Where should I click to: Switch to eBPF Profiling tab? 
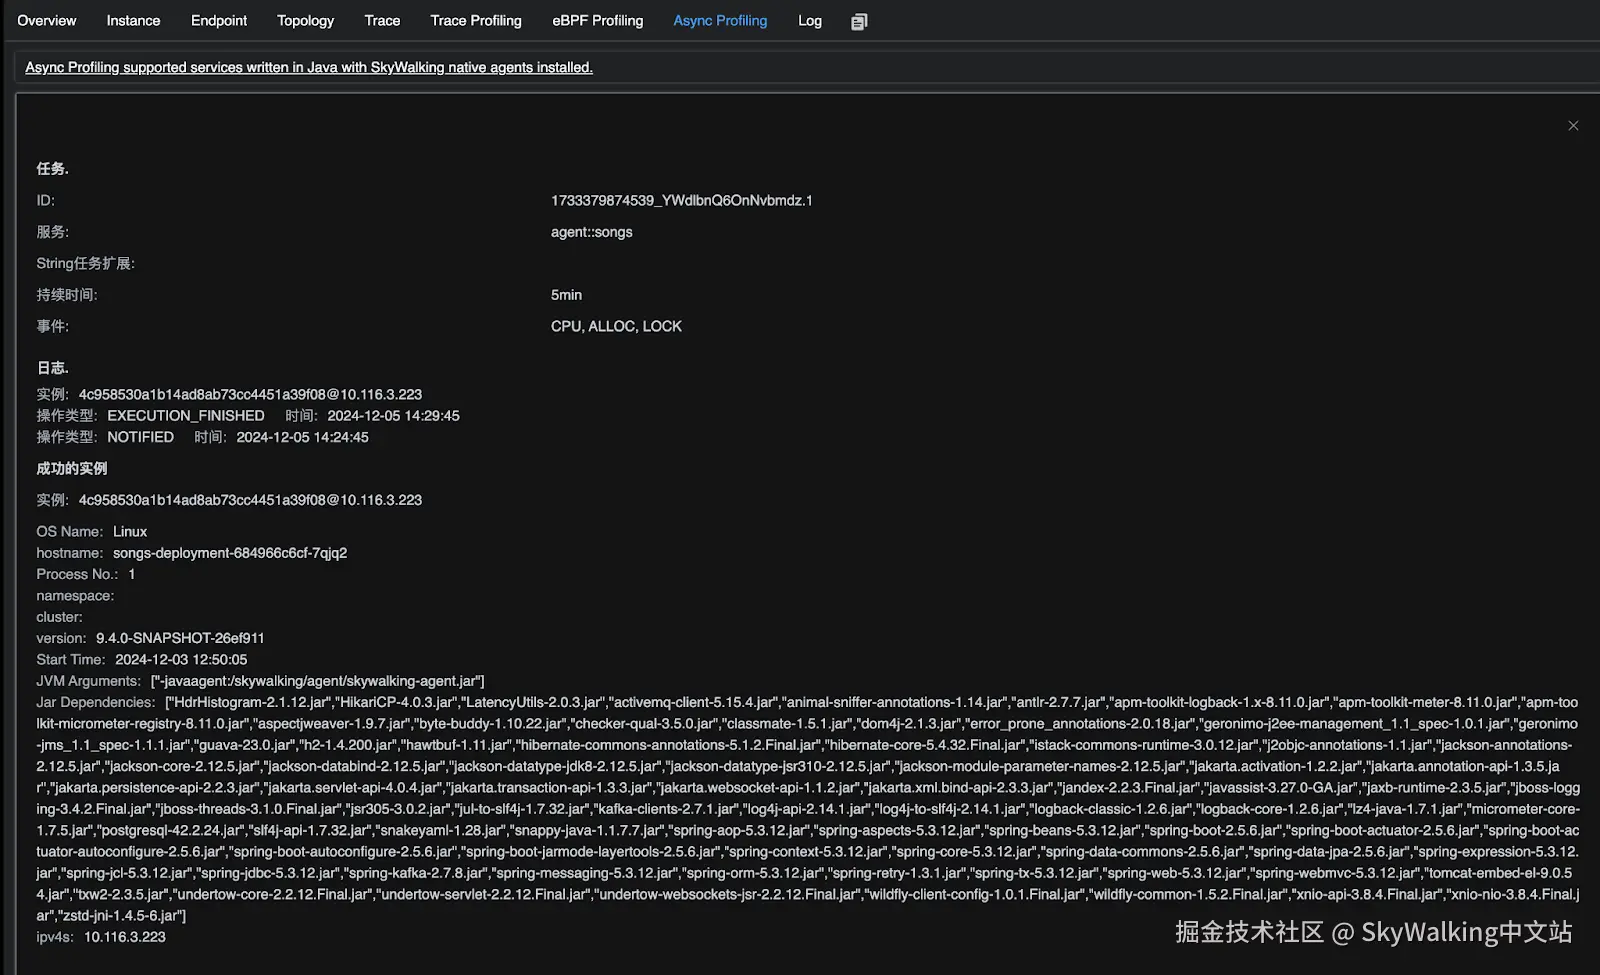click(x=598, y=20)
